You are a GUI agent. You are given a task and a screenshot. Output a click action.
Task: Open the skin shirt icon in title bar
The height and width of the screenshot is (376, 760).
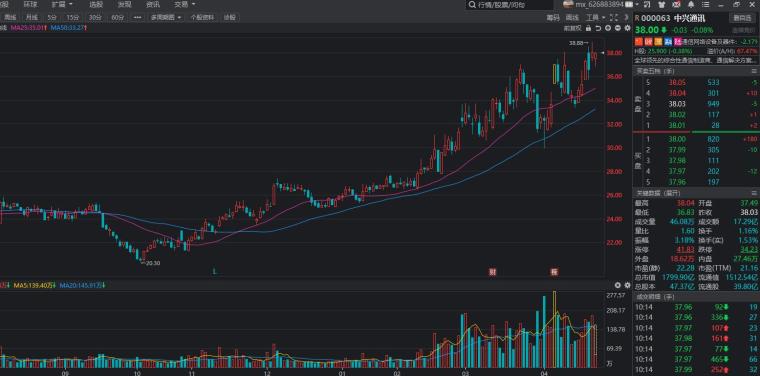(x=662, y=5)
